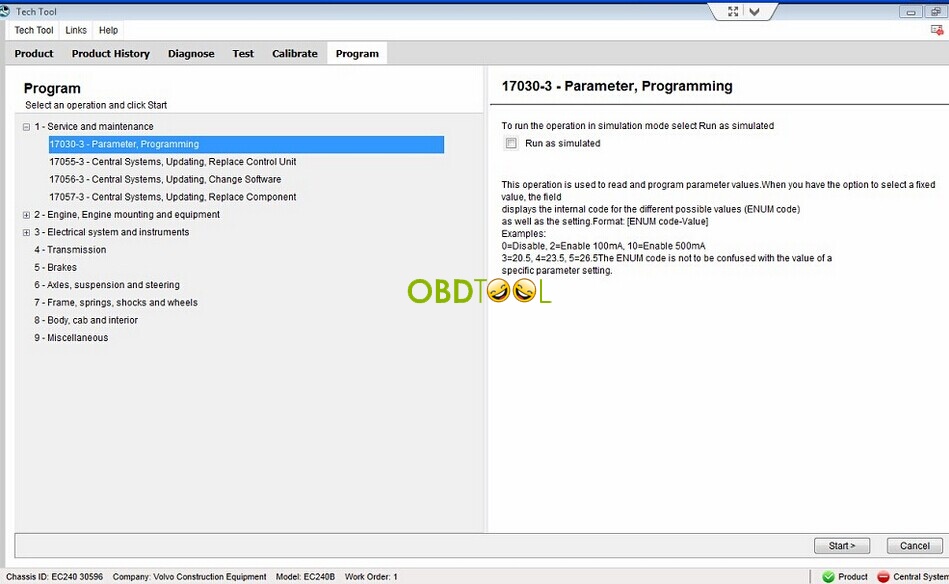
Task: Expand 2 - Engine, Engine mounting and equipment
Action: pyautogui.click(x=26, y=215)
